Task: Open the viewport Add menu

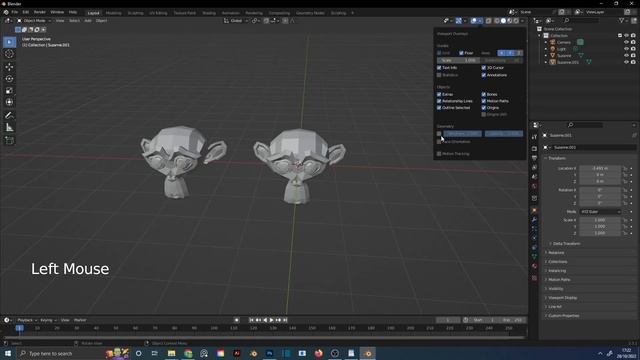Action: coord(88,20)
